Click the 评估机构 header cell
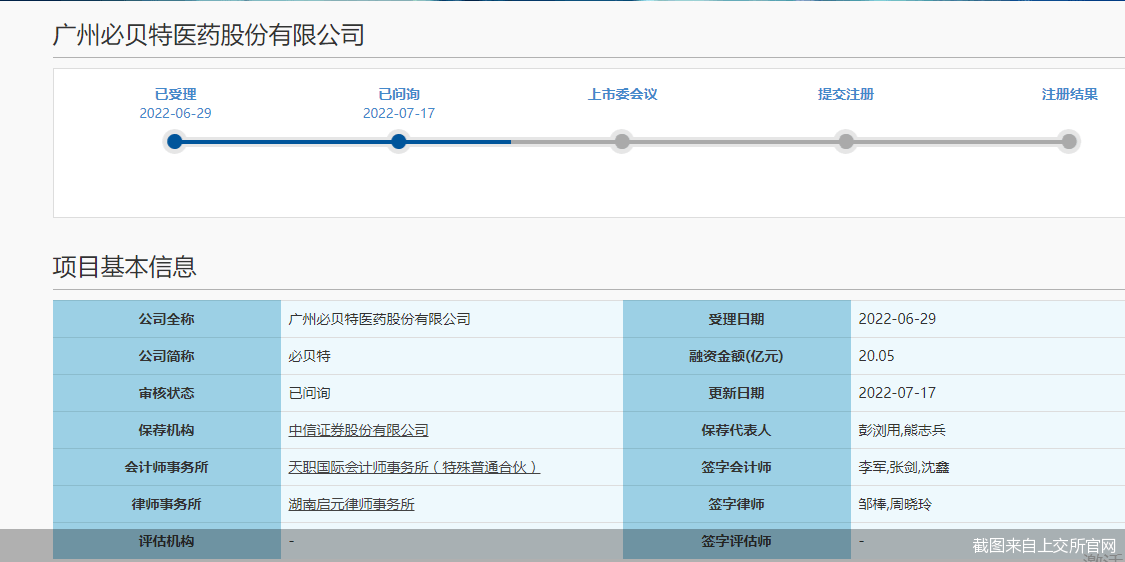1125x562 pixels. click(x=166, y=541)
